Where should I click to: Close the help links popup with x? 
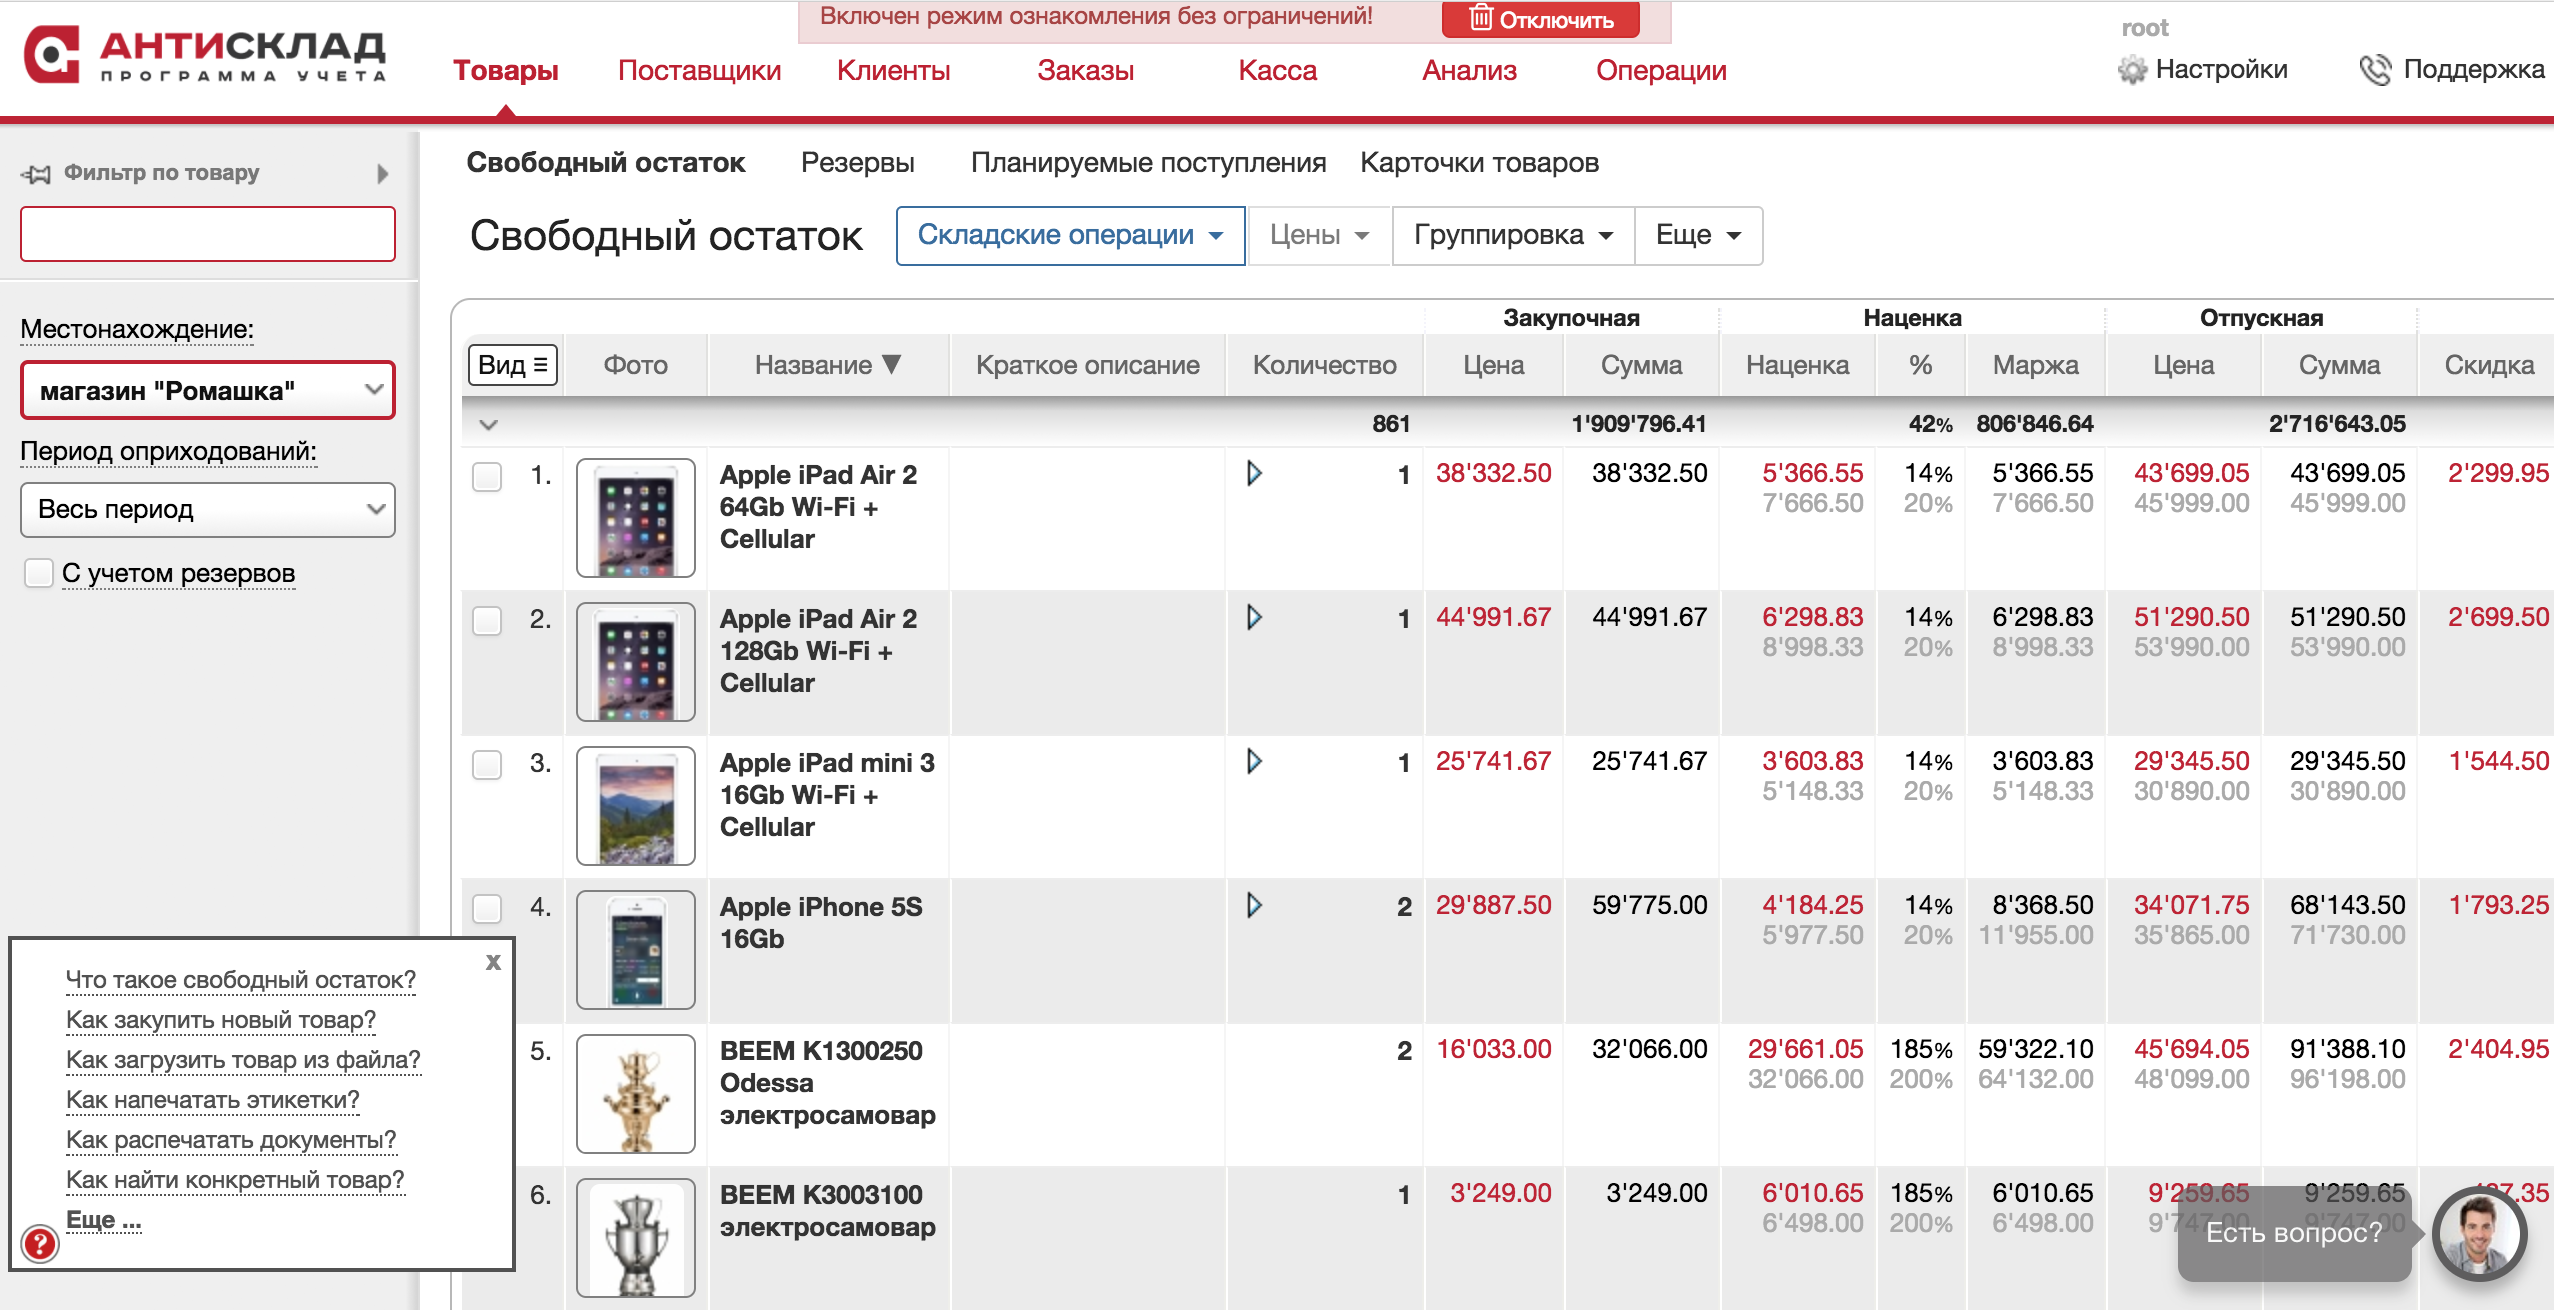pos(493,962)
